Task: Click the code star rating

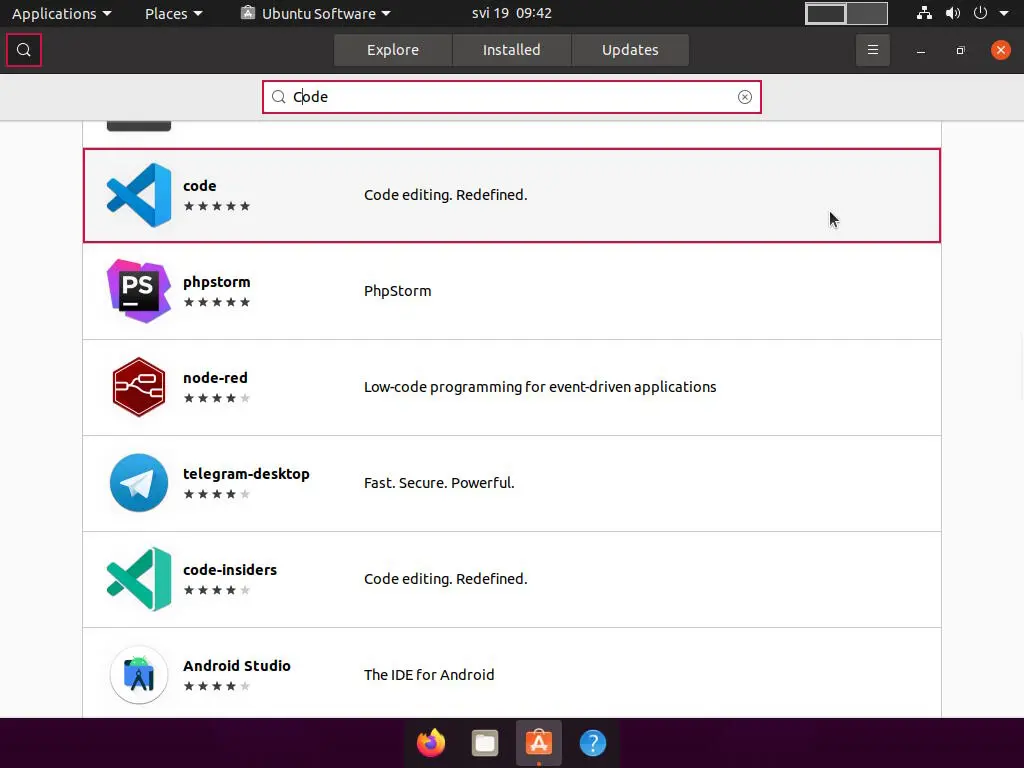Action: pyautogui.click(x=217, y=206)
